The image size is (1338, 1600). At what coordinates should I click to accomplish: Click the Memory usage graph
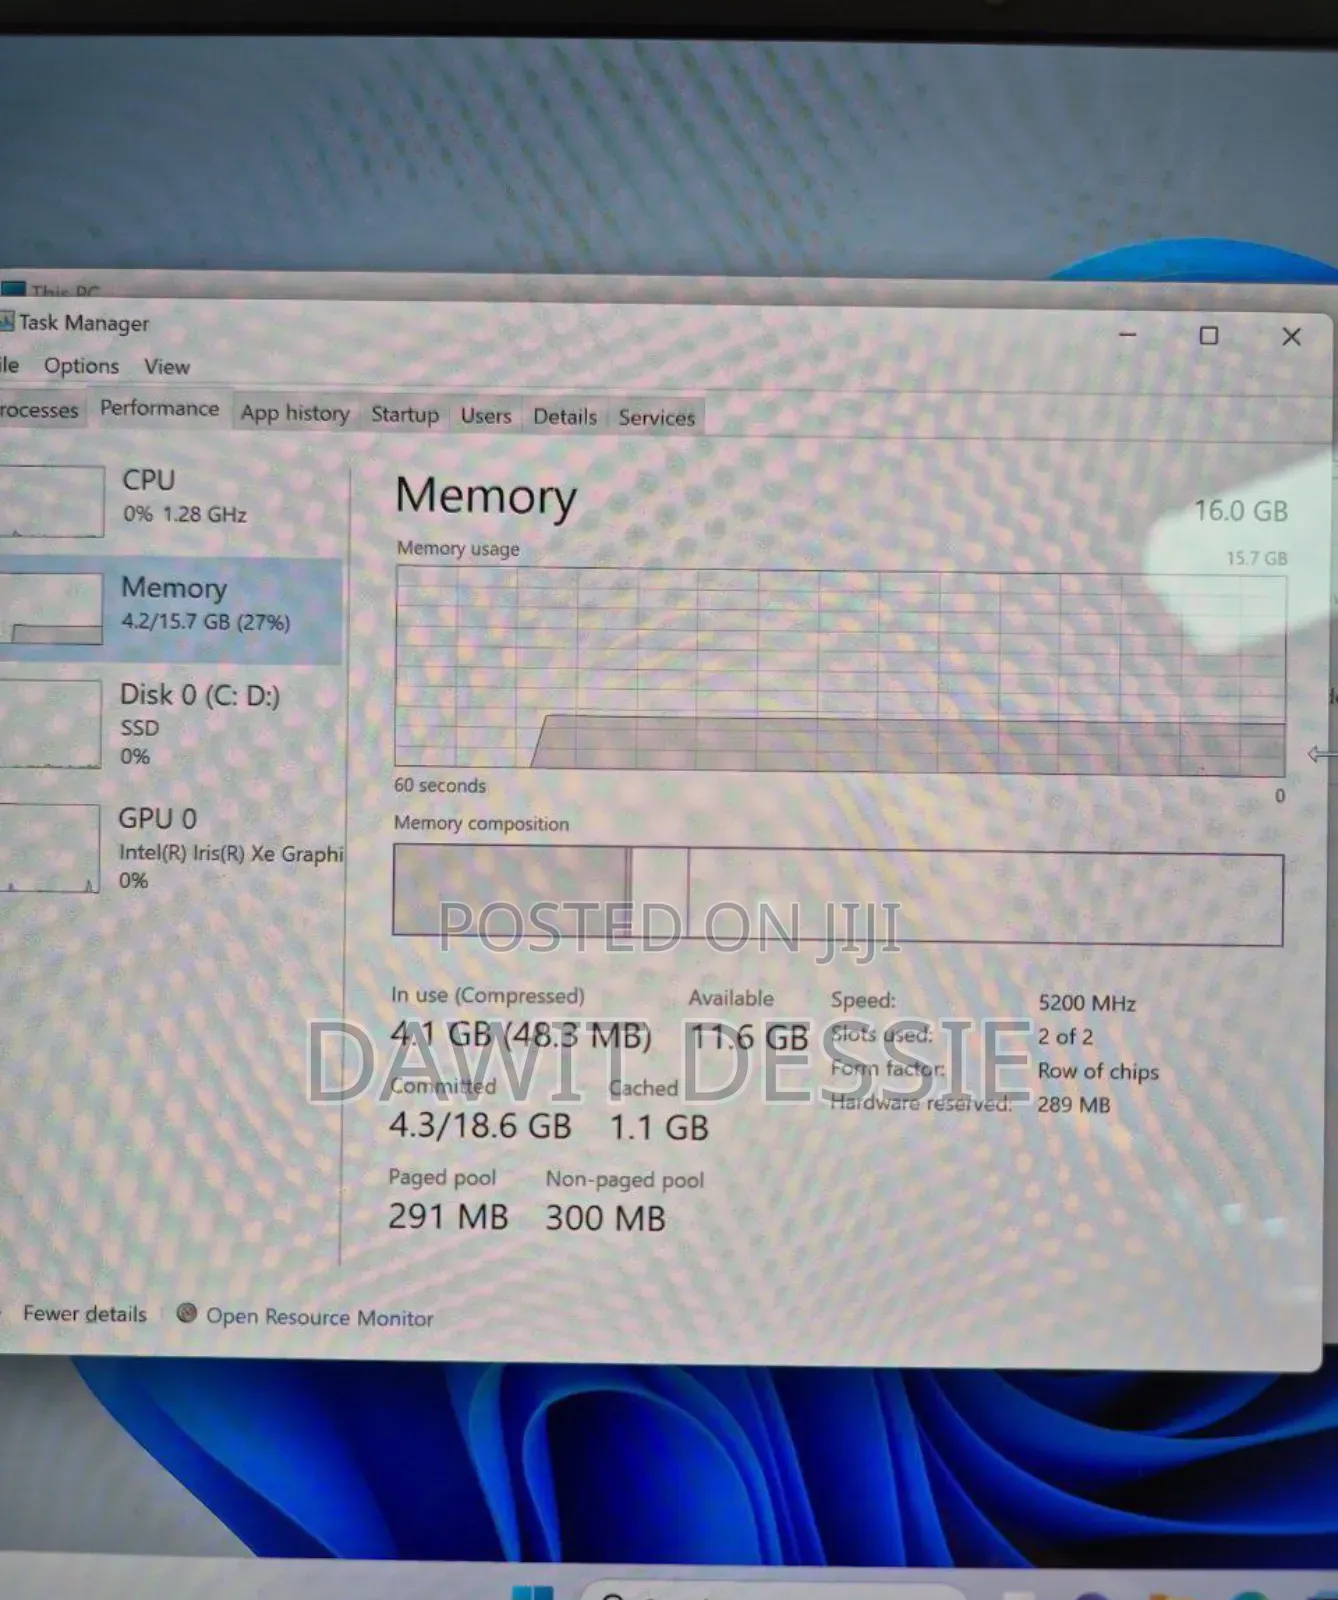pos(839,671)
